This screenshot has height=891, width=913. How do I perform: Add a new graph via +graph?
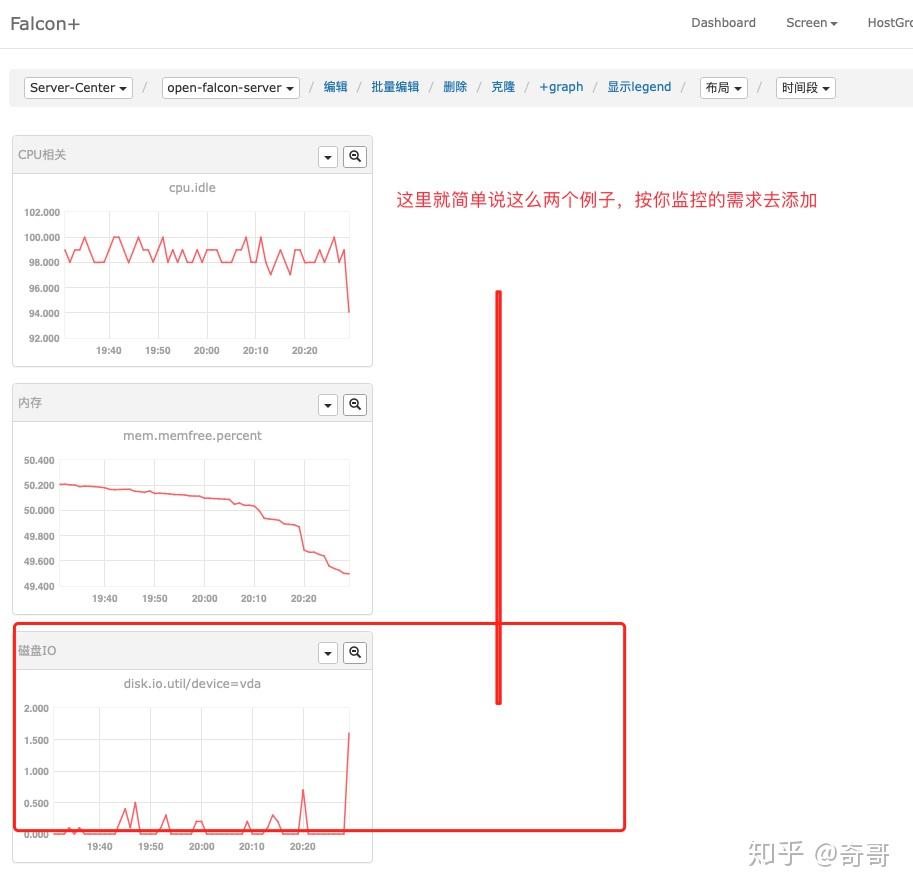coord(561,87)
